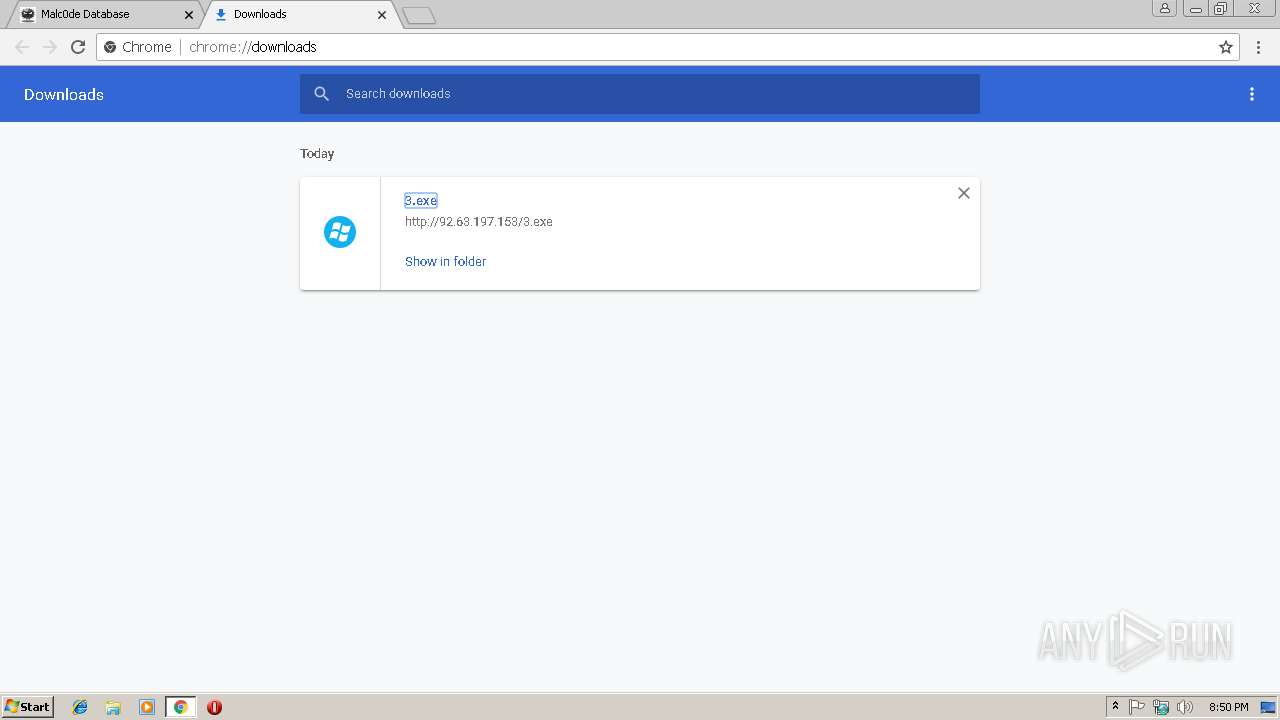The height and width of the screenshot is (720, 1280).
Task: Remove 3.exe from the downloads list
Action: click(964, 193)
